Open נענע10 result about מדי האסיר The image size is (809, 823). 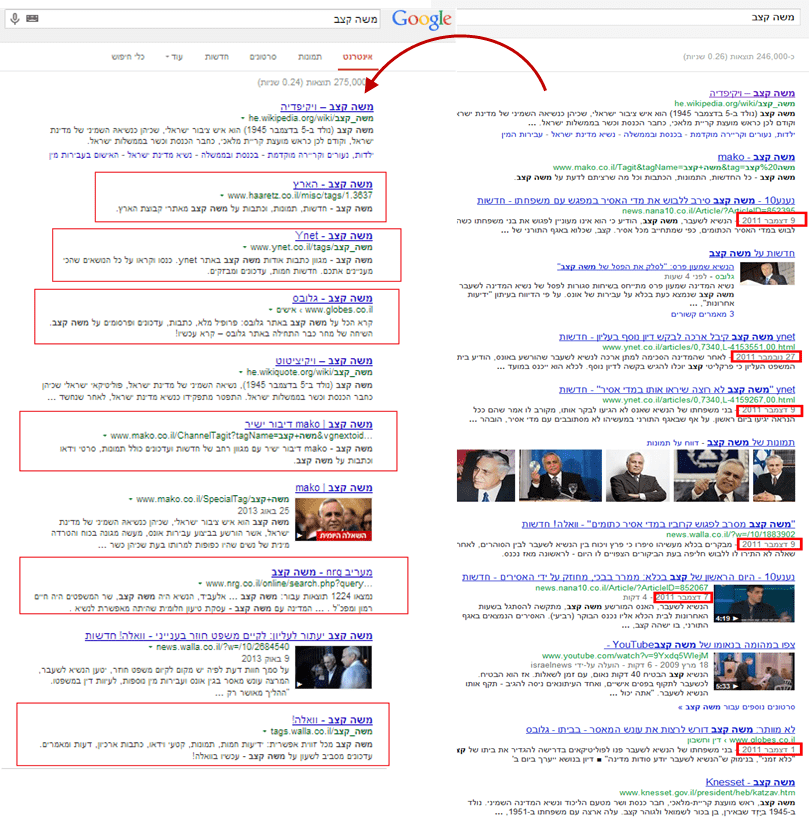[x=636, y=201]
